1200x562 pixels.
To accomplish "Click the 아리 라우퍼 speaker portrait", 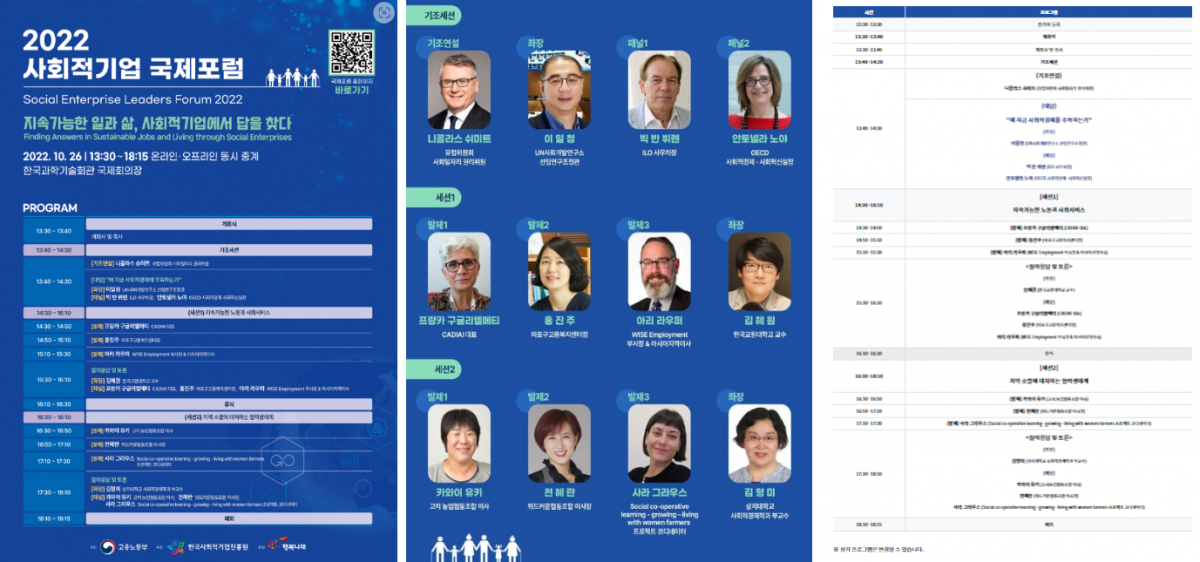I will tap(659, 272).
